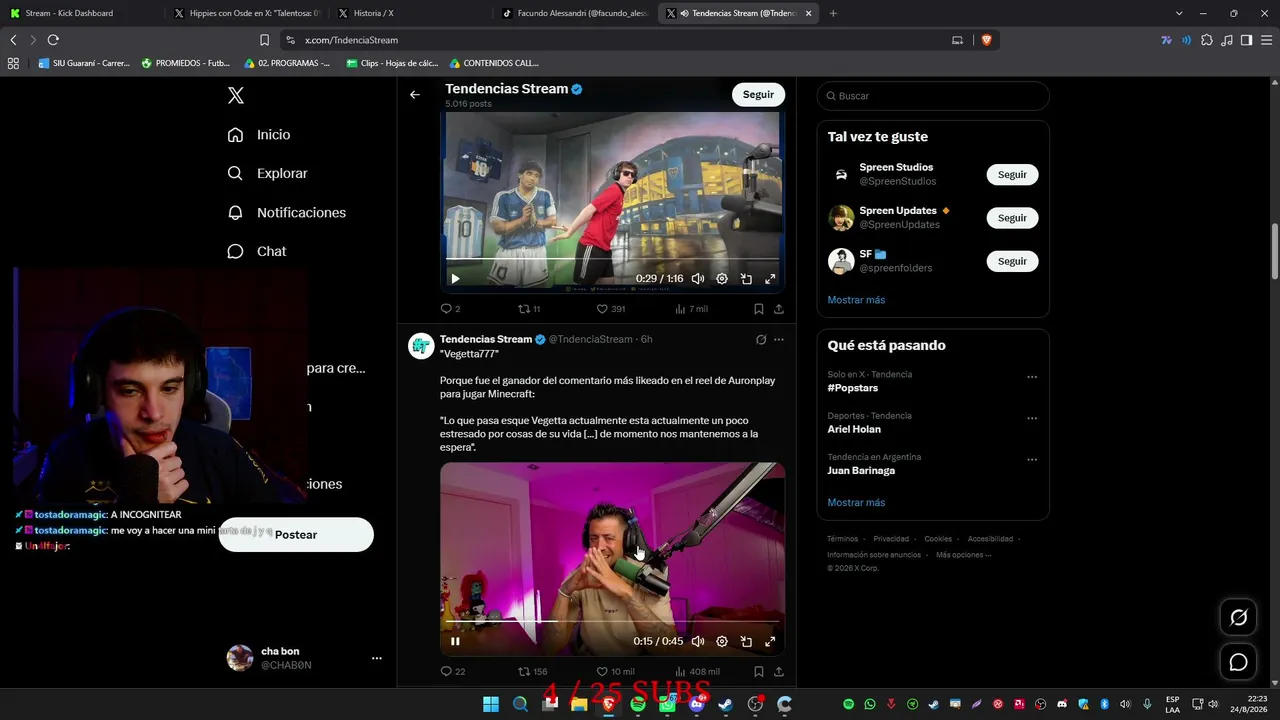
Task: Open settings gear on the 0:45 video
Action: (x=722, y=642)
